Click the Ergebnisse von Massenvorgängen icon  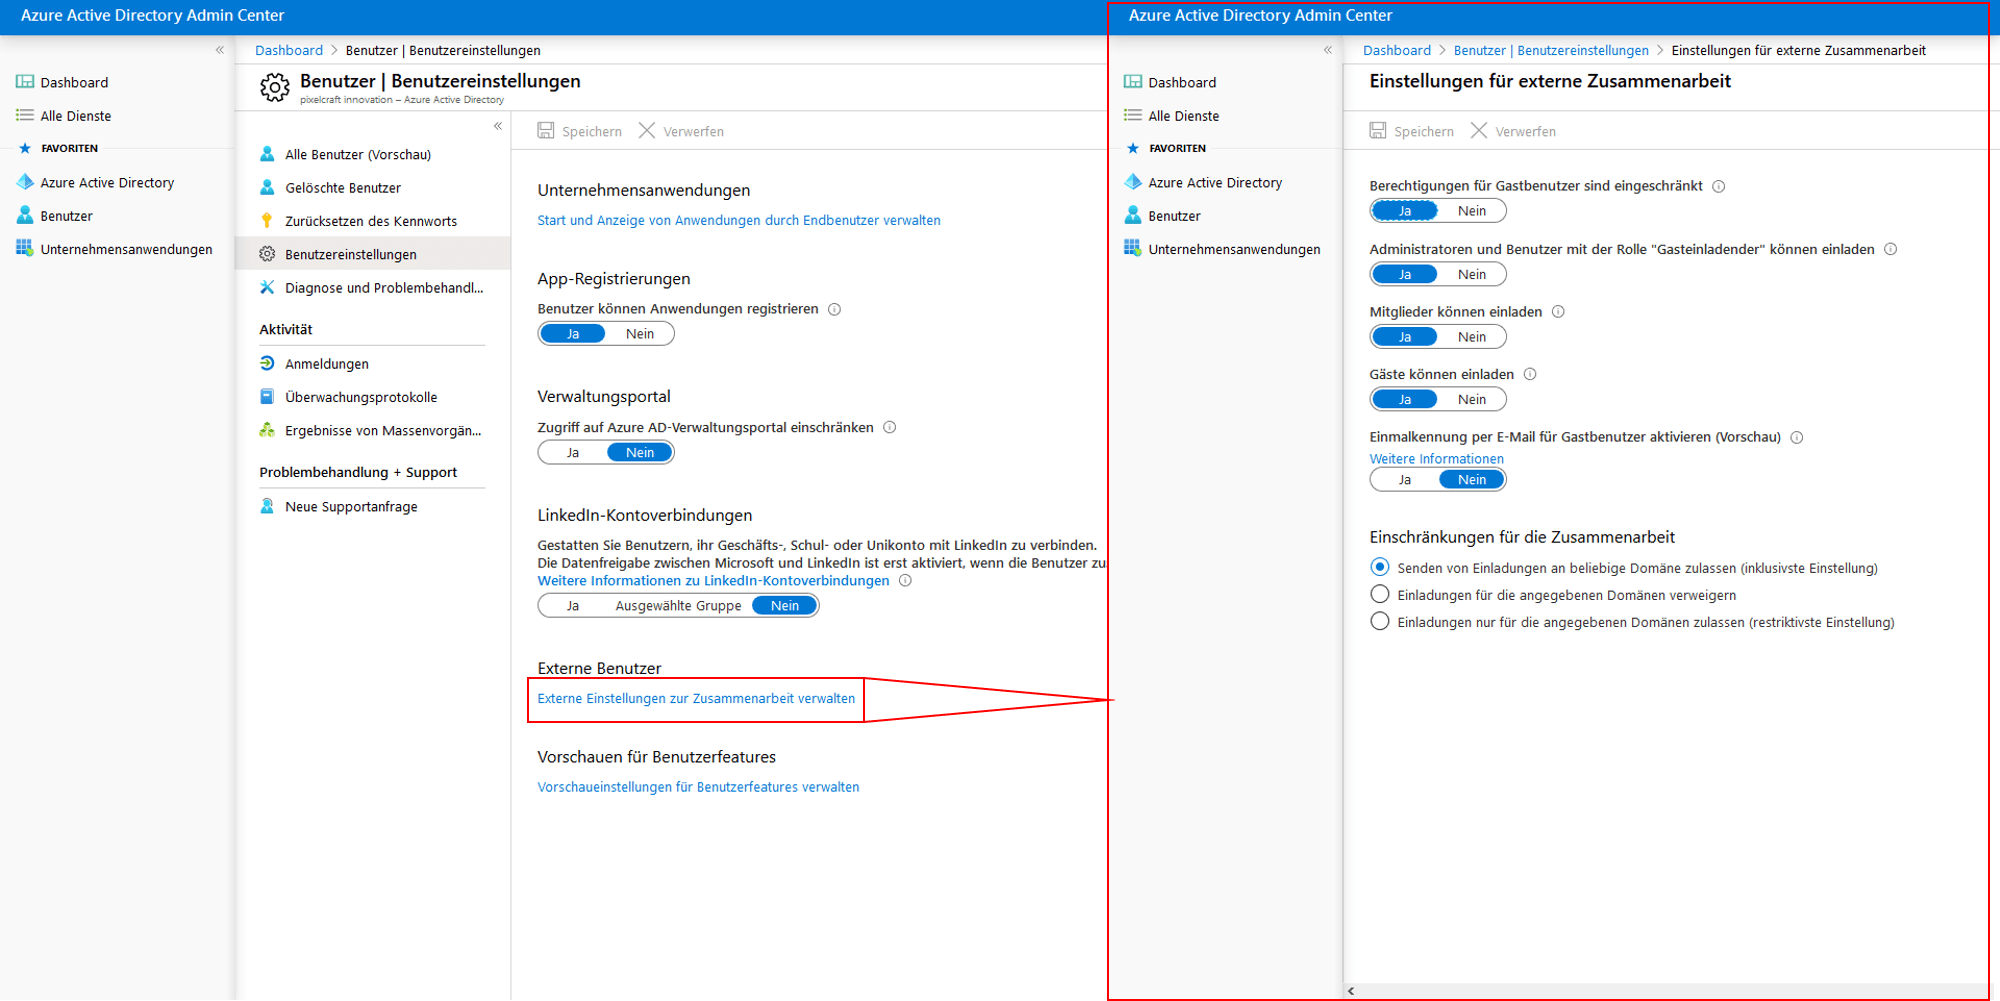(267, 430)
